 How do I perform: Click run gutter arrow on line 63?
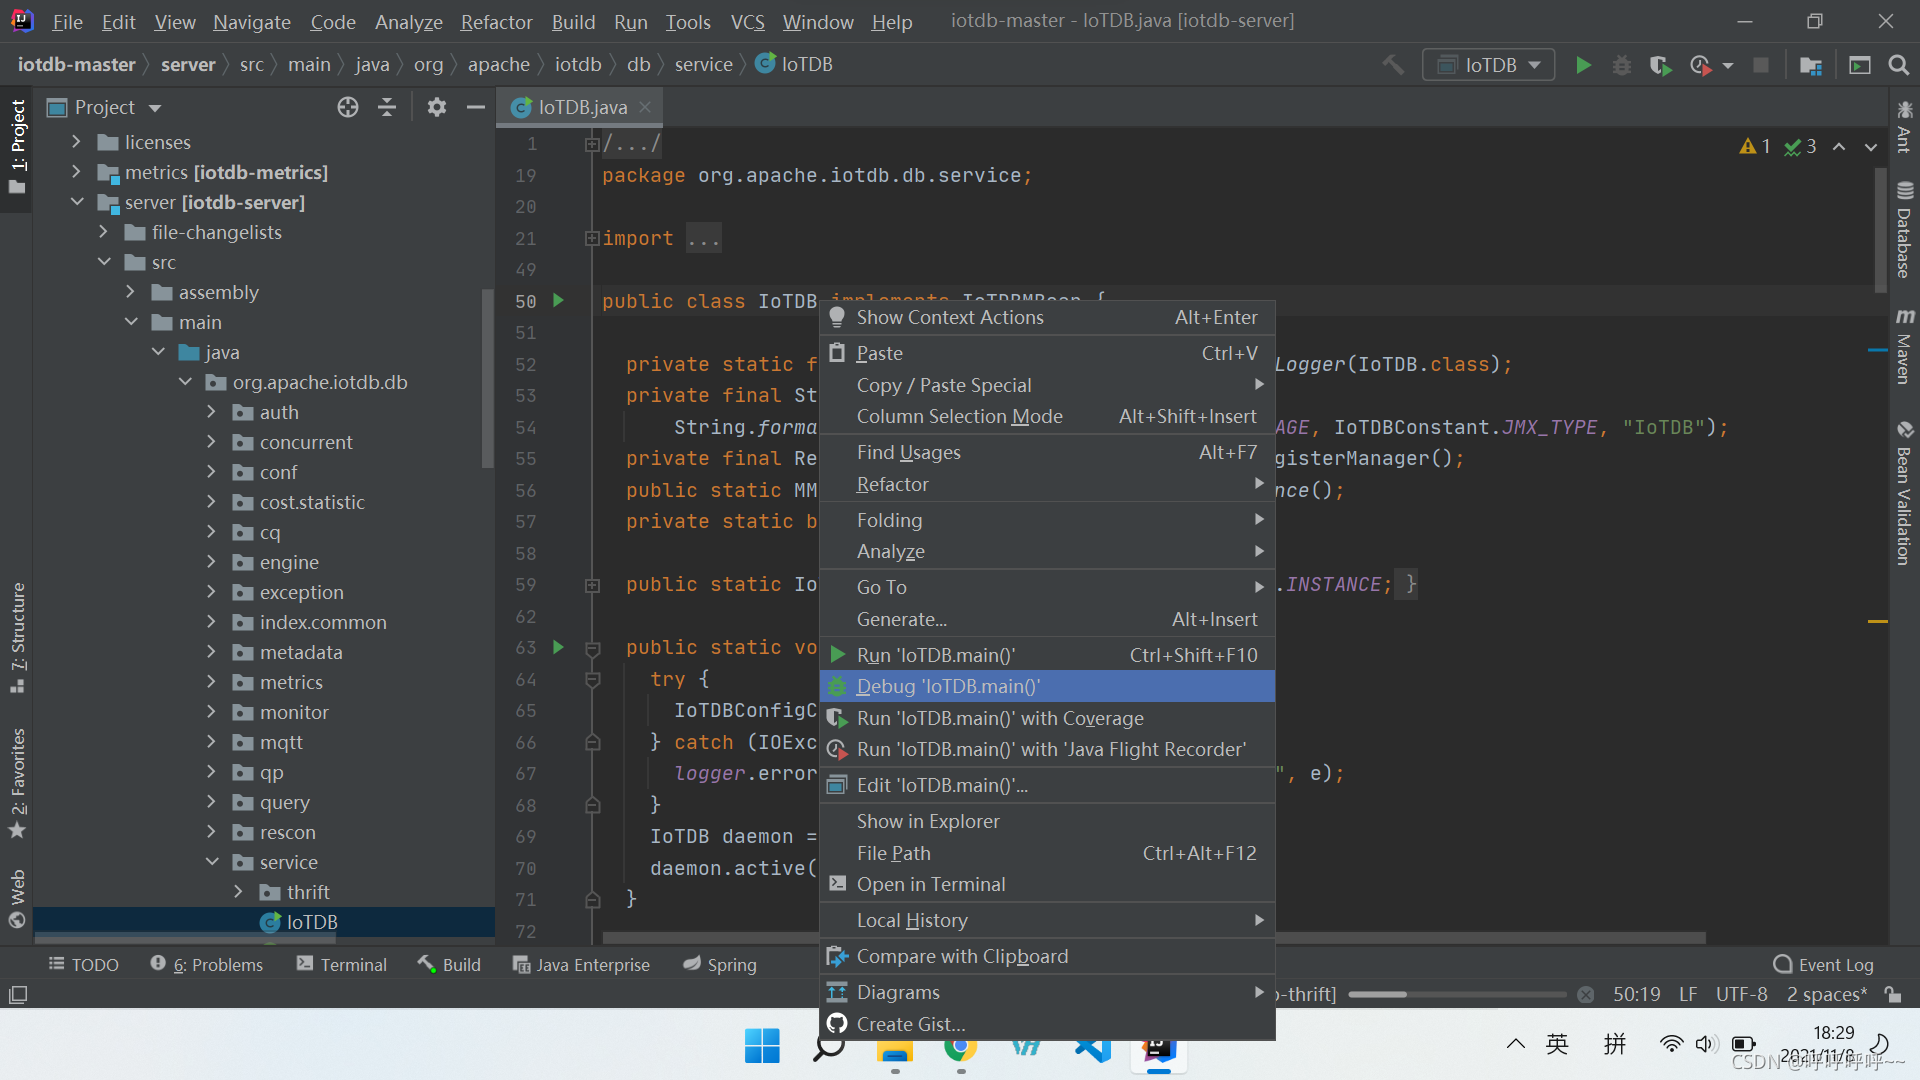[x=558, y=647]
